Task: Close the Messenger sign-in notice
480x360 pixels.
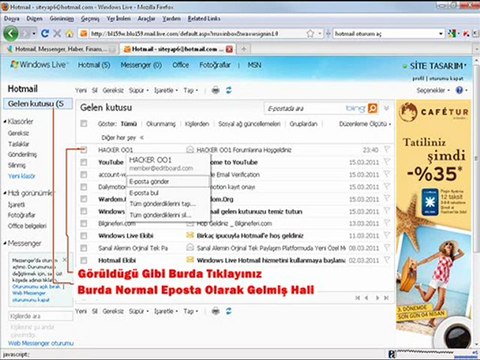Action: point(65,259)
